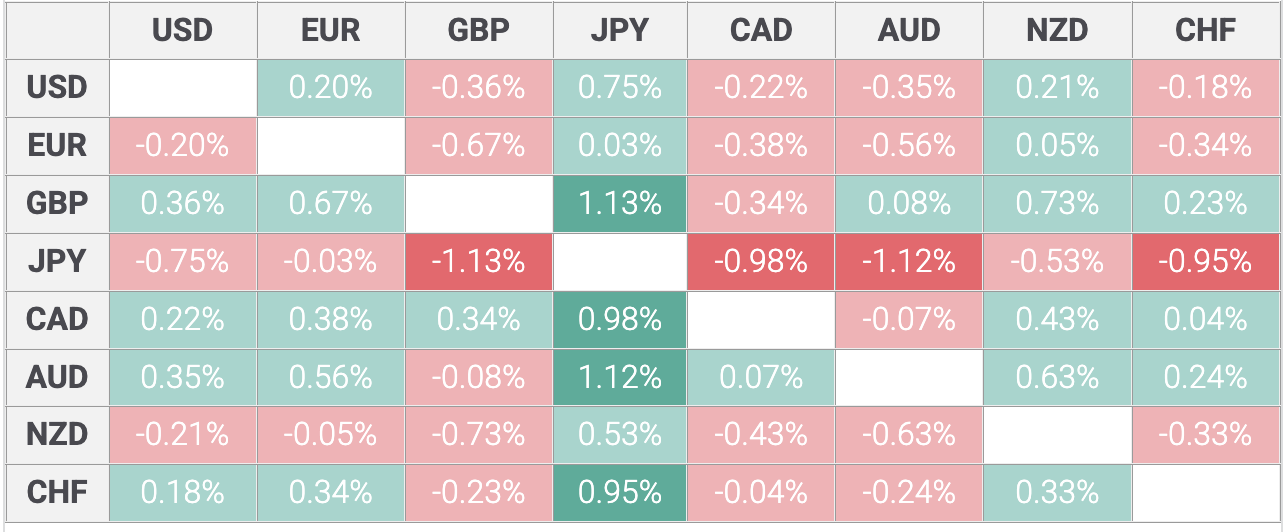Click the USD column header

point(183,30)
